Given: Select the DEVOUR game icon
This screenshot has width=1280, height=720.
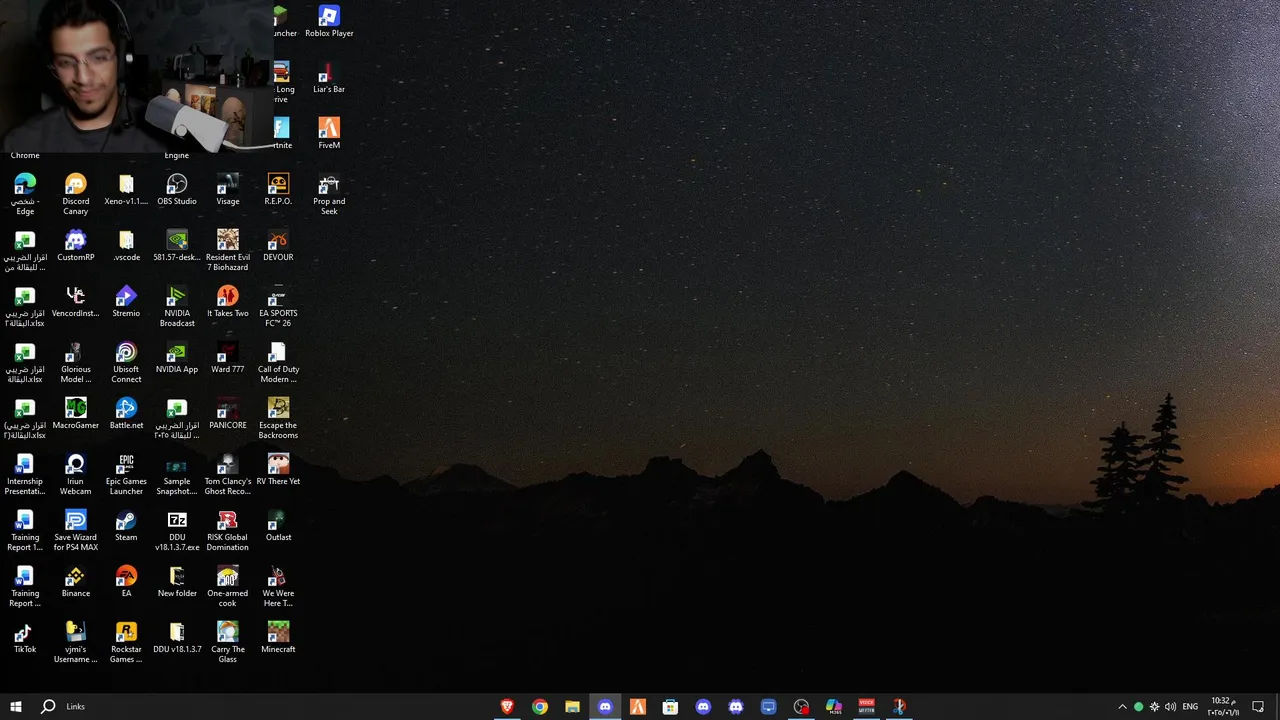Looking at the screenshot, I should pos(278,245).
